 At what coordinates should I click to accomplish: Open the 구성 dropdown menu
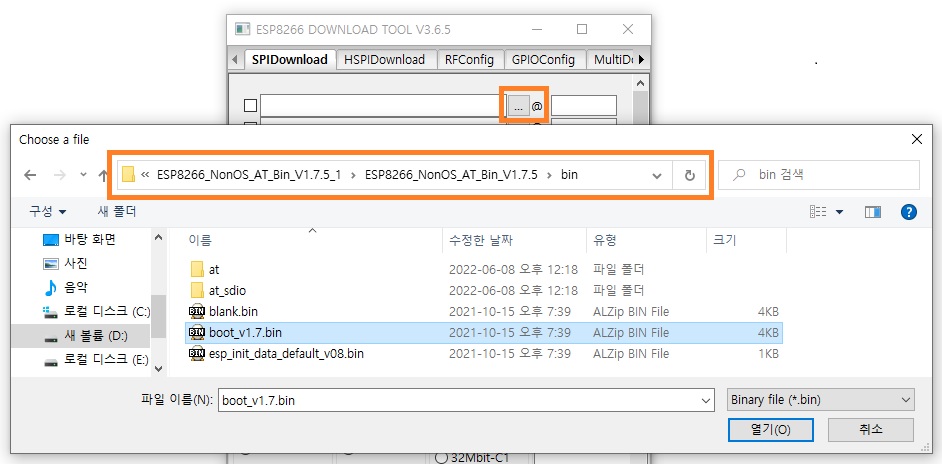pyautogui.click(x=48, y=212)
